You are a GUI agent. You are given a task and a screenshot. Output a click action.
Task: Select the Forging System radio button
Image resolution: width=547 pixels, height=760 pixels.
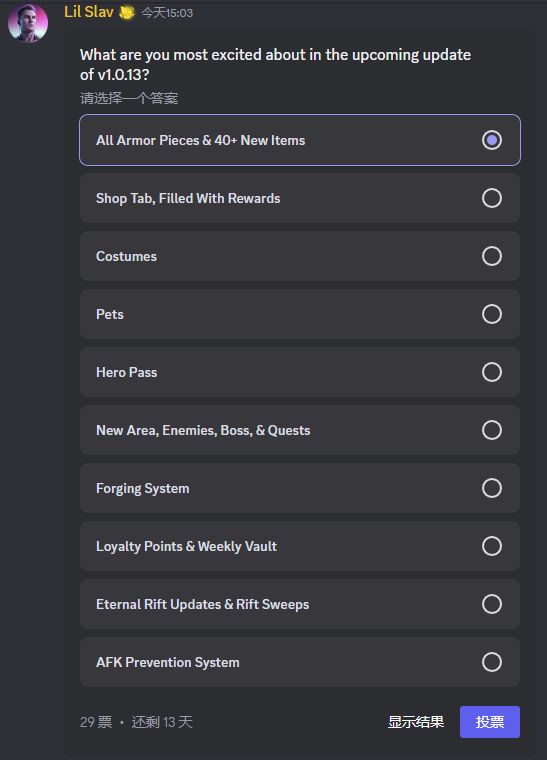pyautogui.click(x=492, y=488)
